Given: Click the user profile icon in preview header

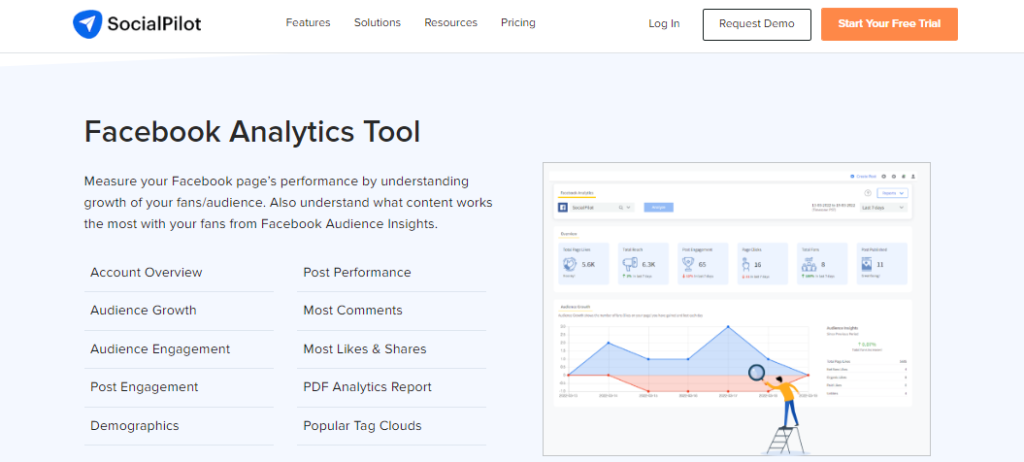Looking at the screenshot, I should click(x=913, y=176).
